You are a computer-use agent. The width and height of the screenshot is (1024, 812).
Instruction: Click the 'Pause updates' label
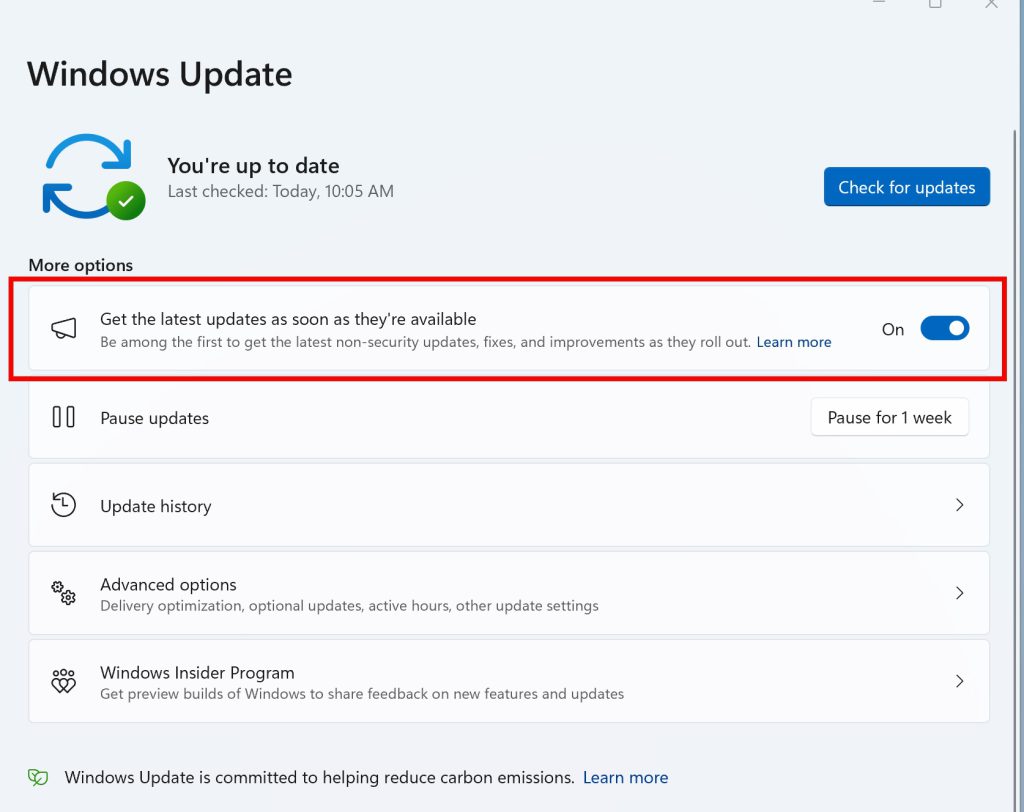pos(154,418)
